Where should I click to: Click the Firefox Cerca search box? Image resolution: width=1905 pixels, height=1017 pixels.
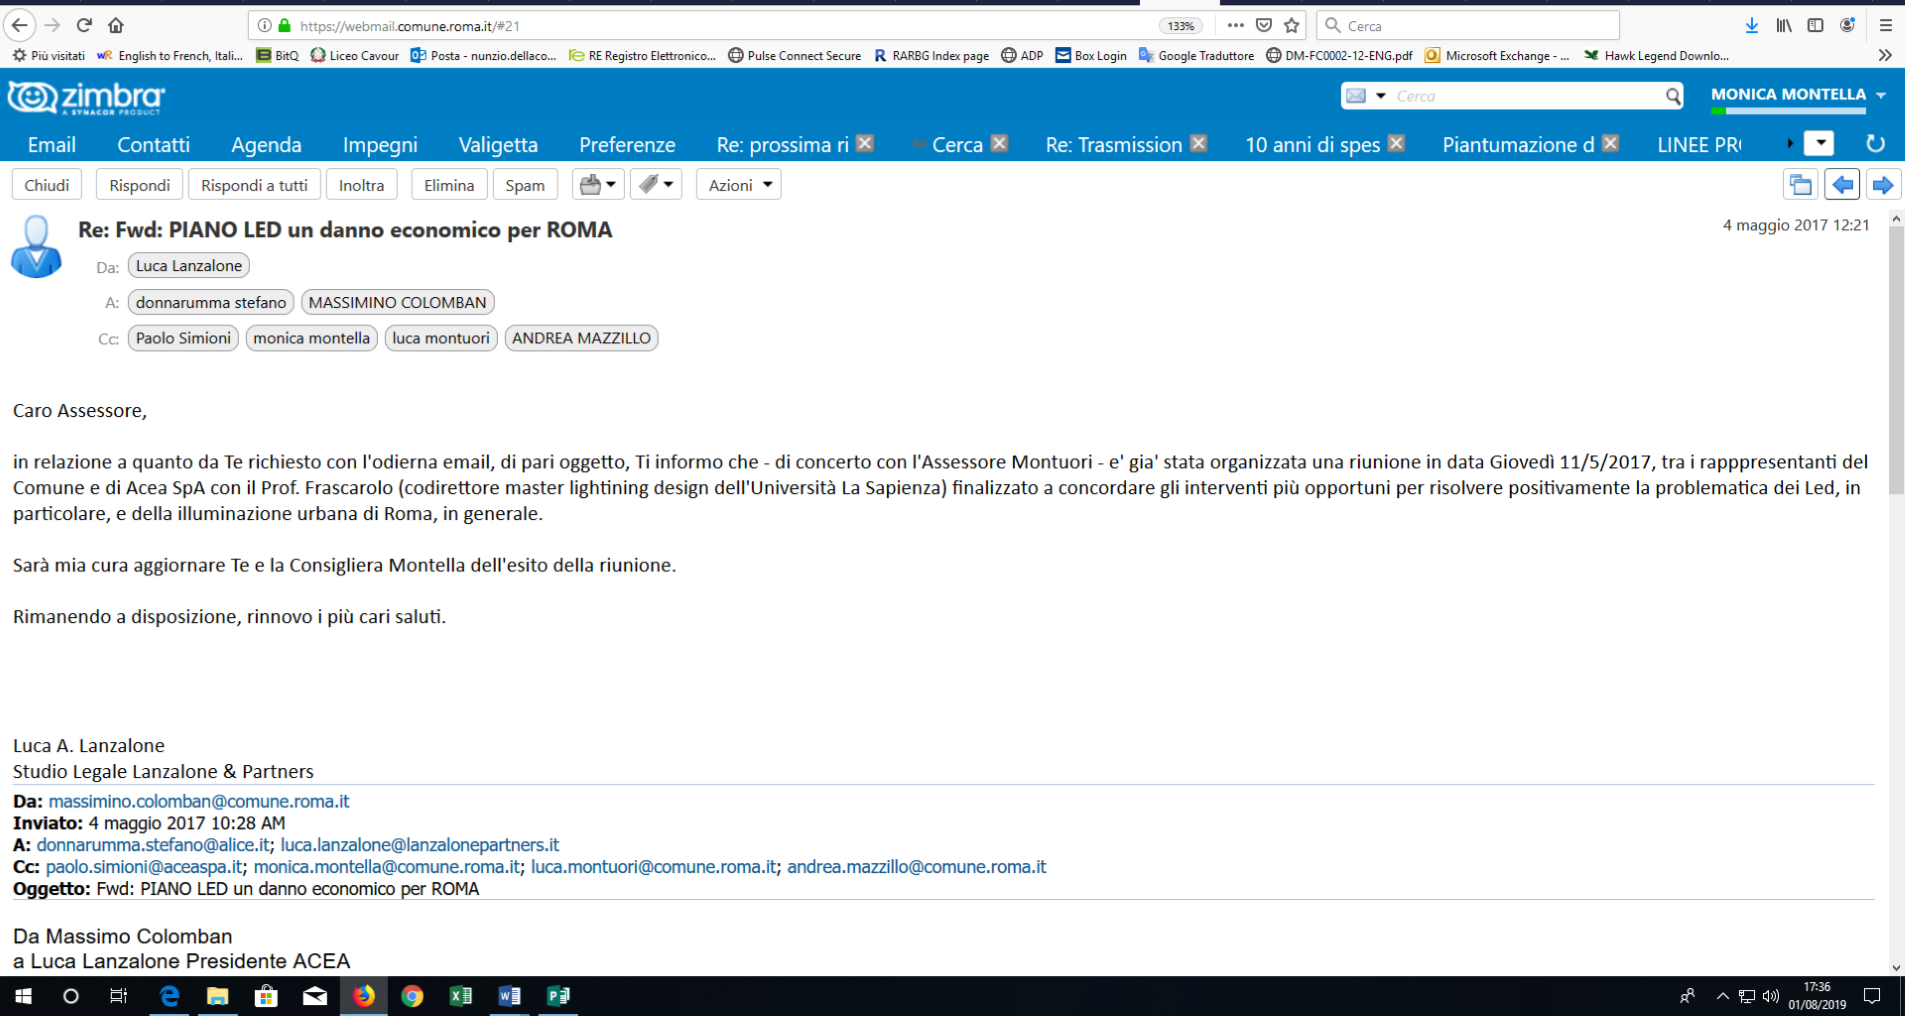[x=1468, y=26]
